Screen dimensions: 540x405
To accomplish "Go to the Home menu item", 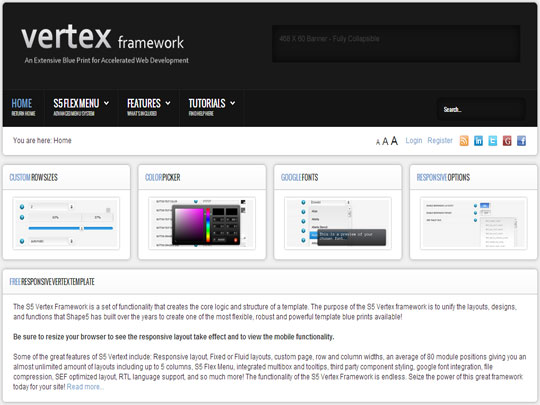I will coord(23,107).
